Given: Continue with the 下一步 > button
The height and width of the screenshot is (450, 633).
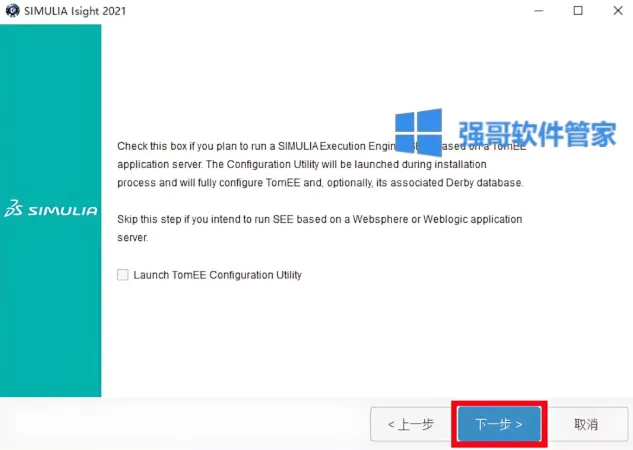Looking at the screenshot, I should tap(499, 424).
